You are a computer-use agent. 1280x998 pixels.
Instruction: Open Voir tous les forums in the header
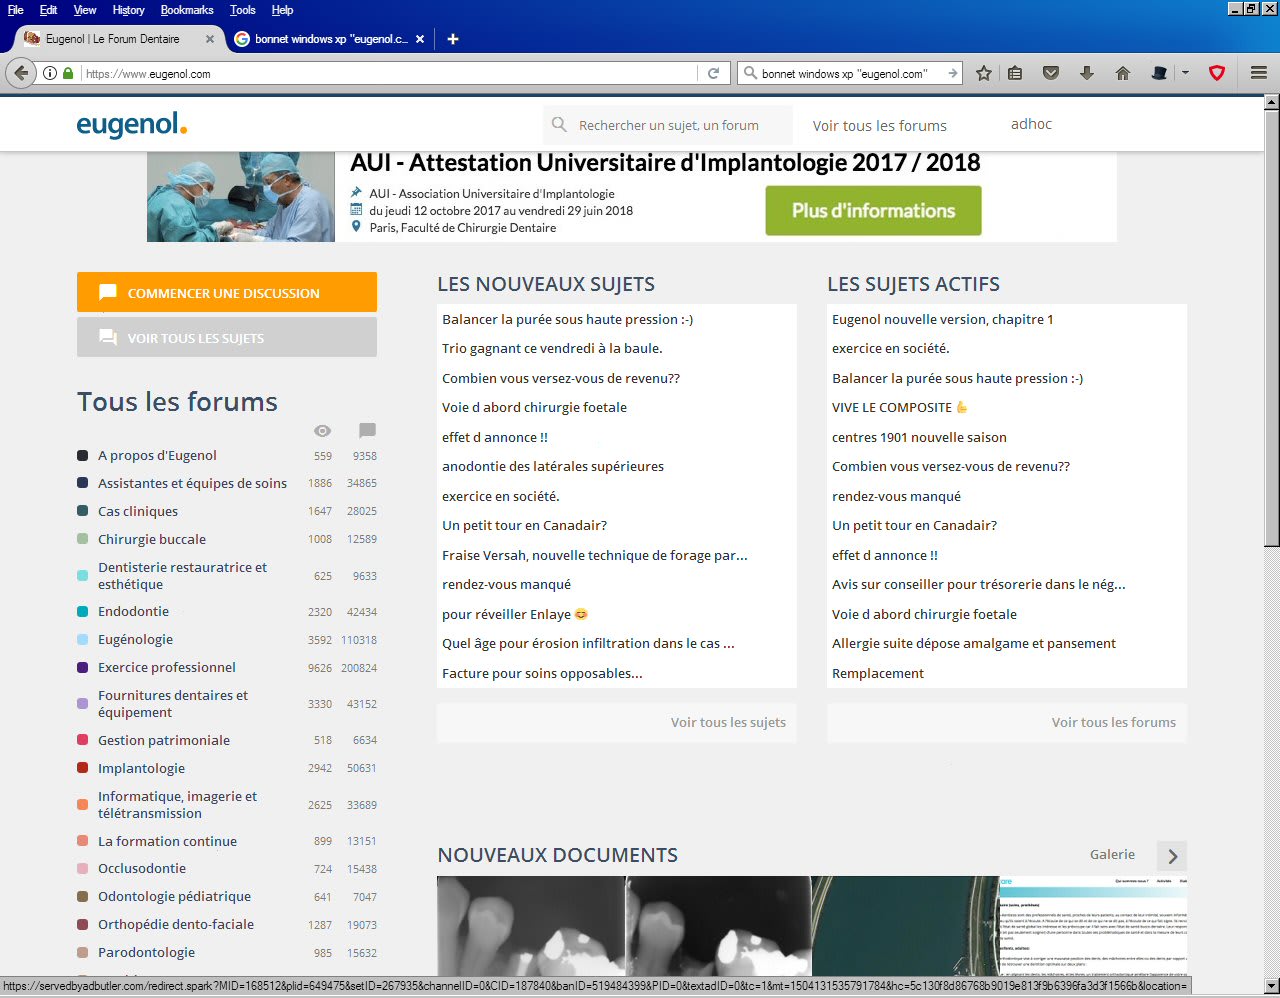coord(879,125)
